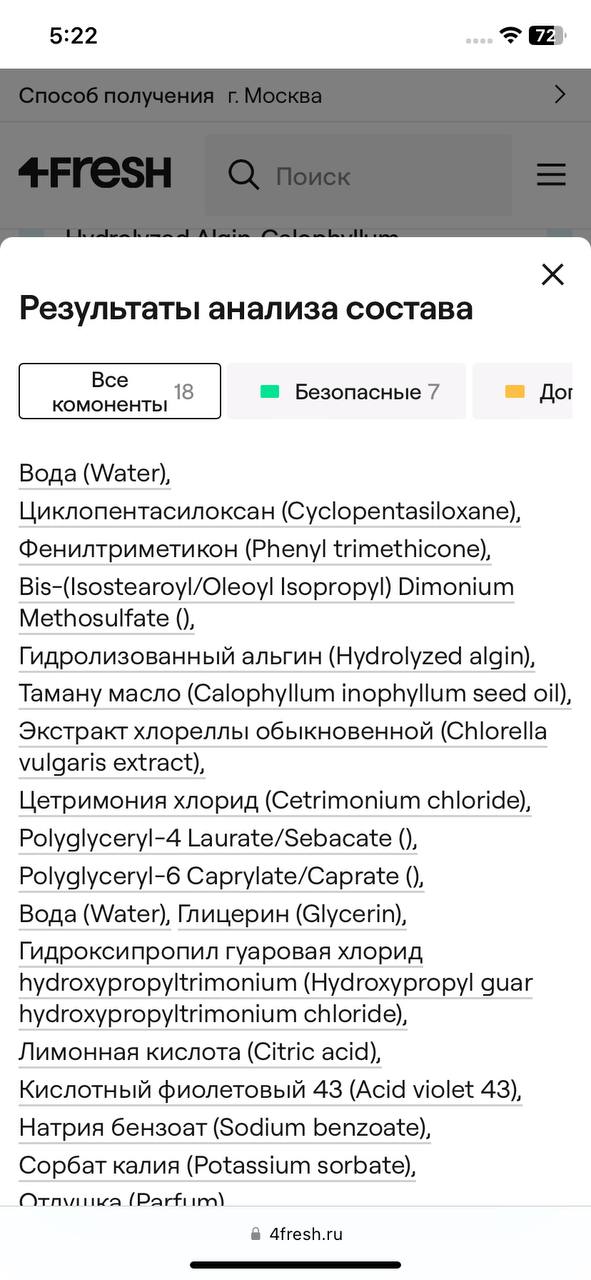Open Глицерин (Glycerin) ingredient link
This screenshot has height=1280, width=591.
click(292, 914)
